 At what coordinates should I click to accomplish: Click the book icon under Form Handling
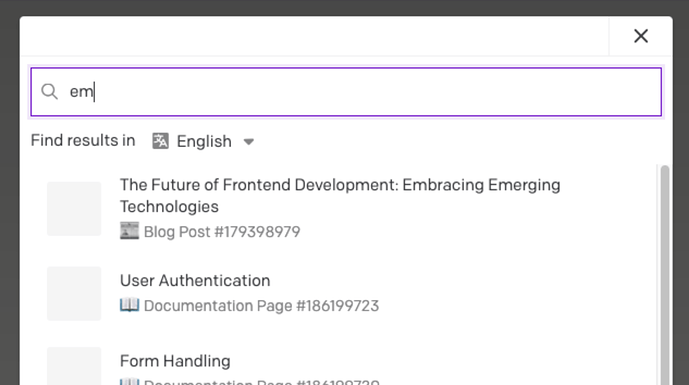[x=129, y=381]
